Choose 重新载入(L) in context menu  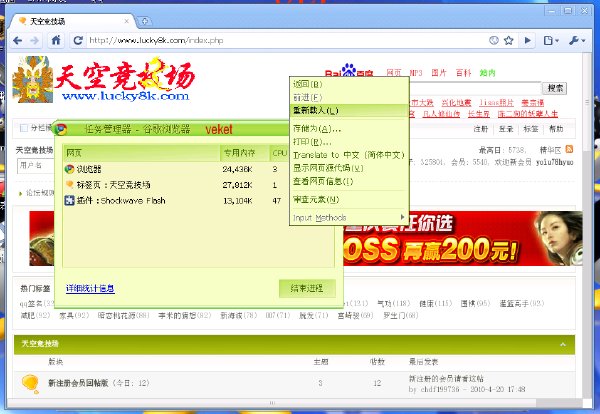click(x=349, y=111)
